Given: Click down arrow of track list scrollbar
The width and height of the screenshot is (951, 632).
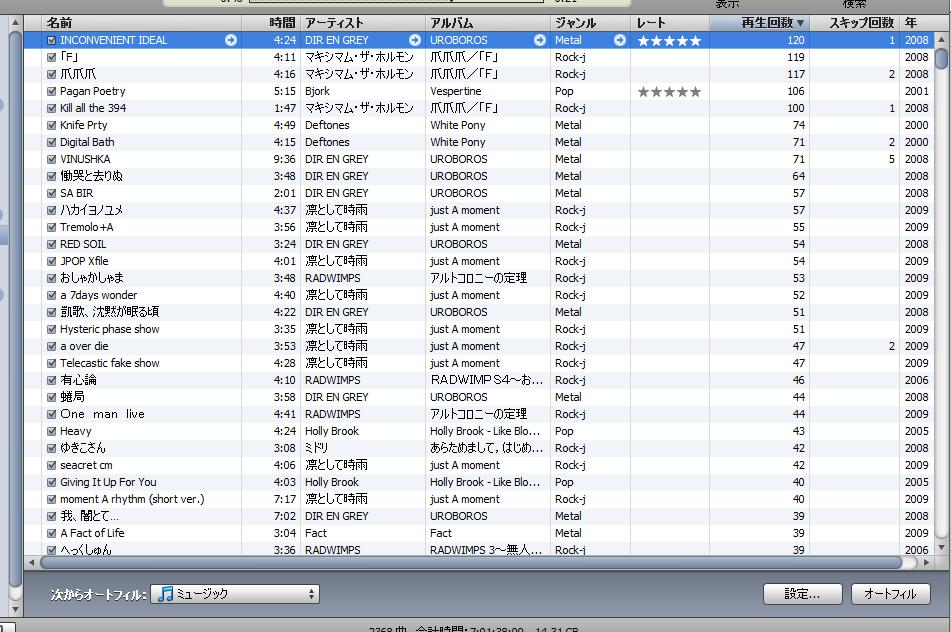Looking at the screenshot, I should [941, 548].
